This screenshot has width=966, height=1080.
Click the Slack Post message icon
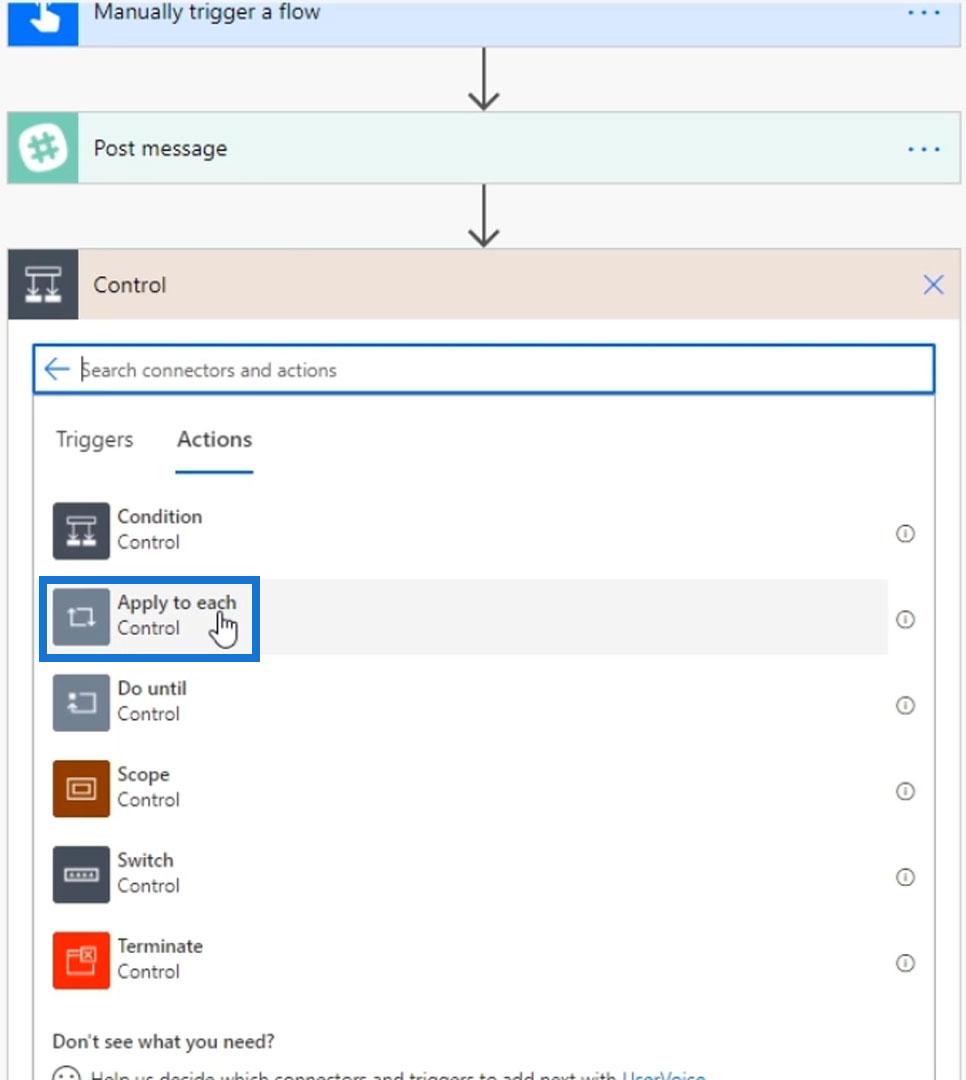pos(43,148)
